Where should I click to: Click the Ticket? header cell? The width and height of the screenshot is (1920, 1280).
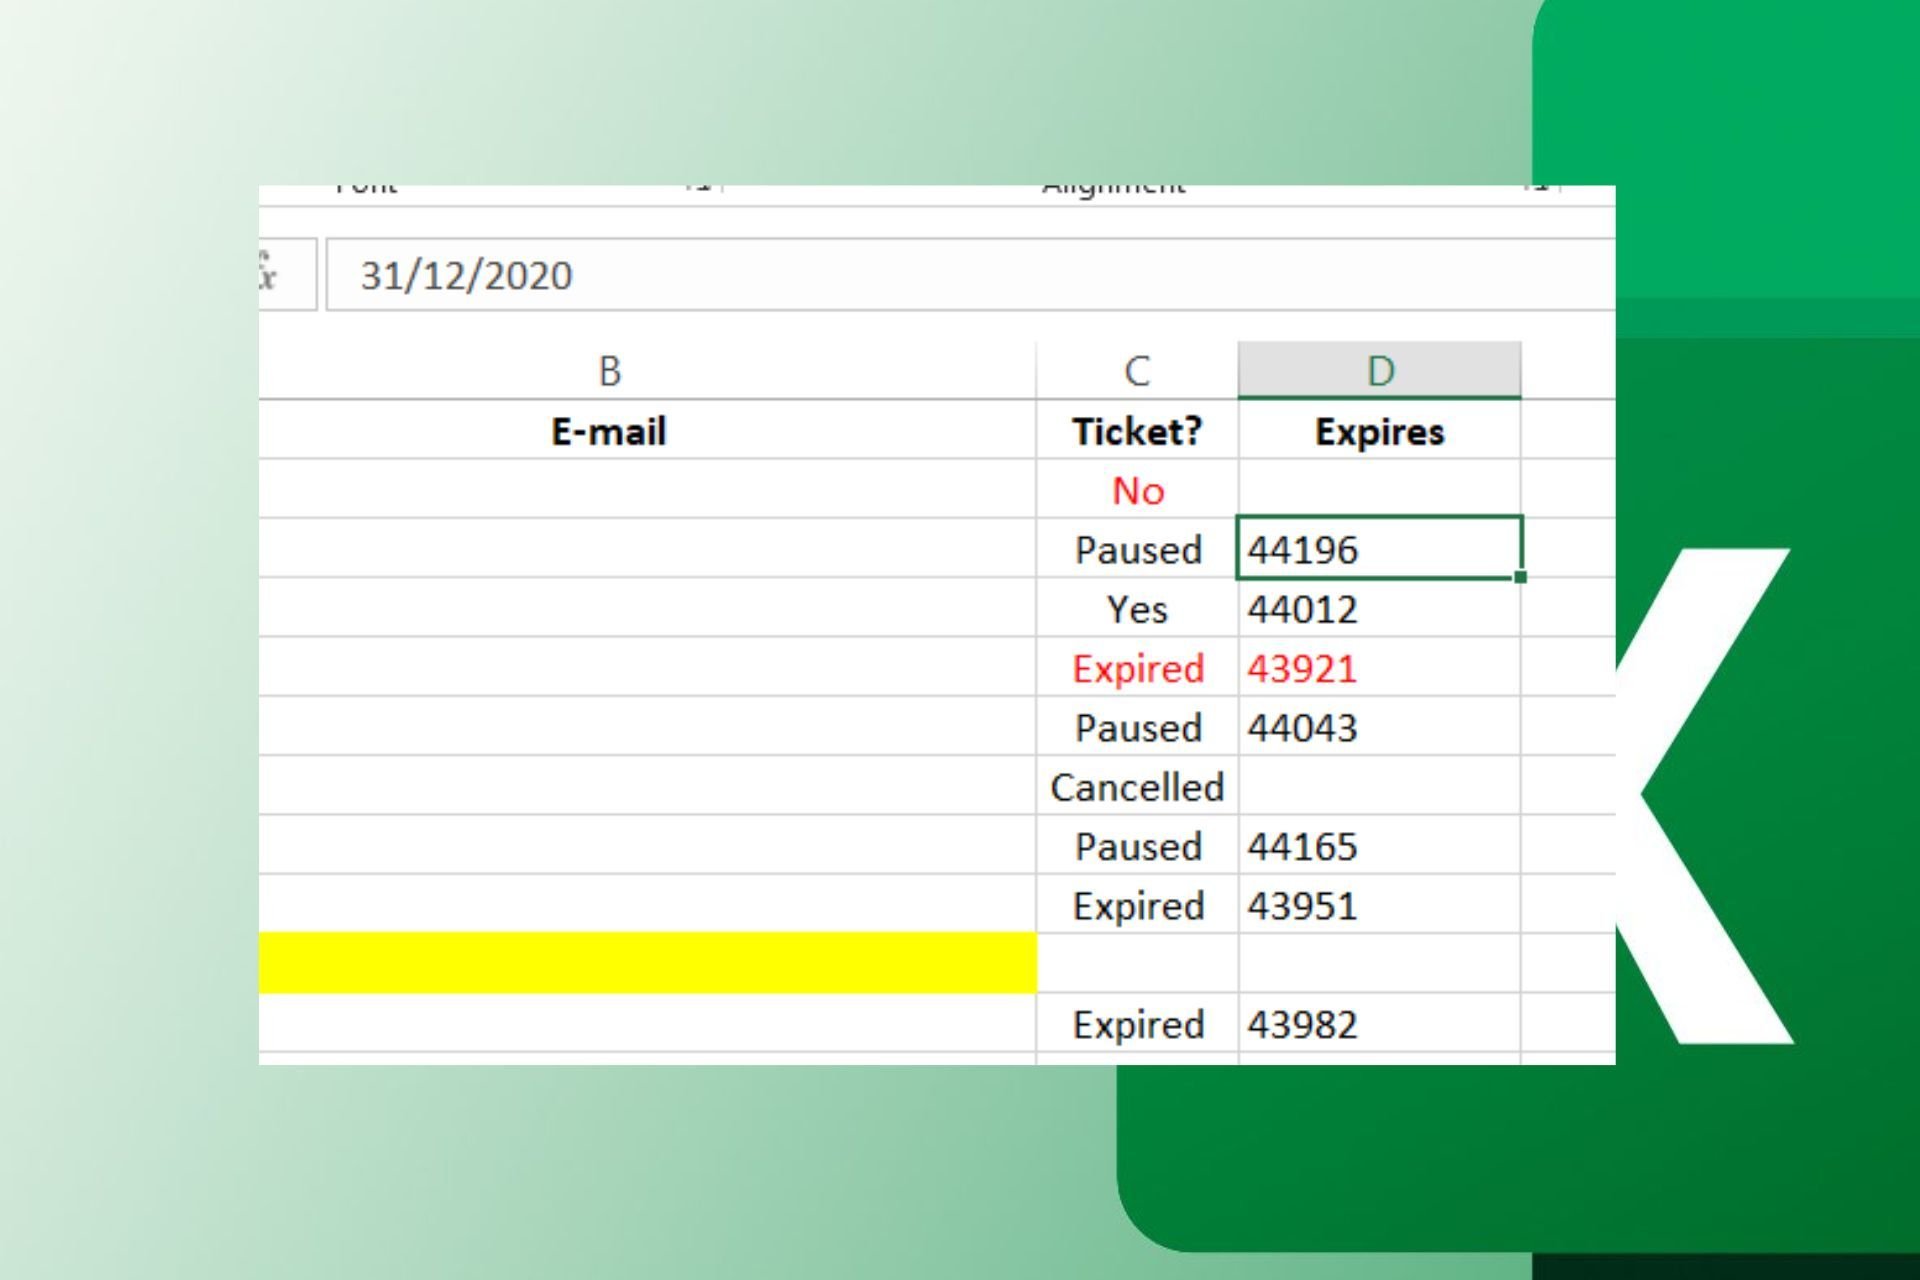(1137, 431)
